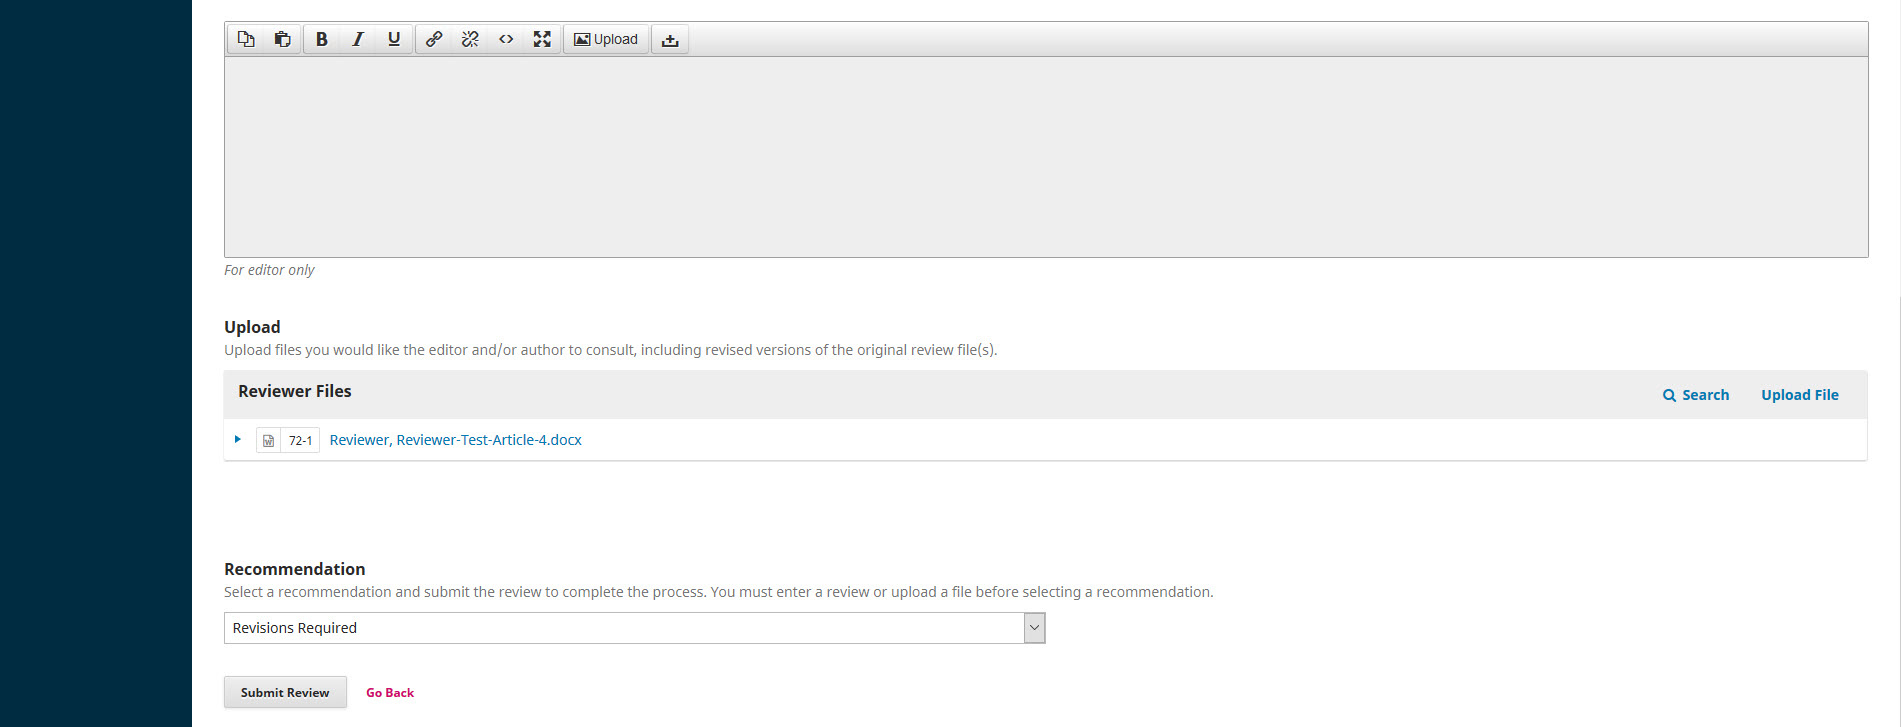Toggle fullscreen editor mode

coord(542,39)
